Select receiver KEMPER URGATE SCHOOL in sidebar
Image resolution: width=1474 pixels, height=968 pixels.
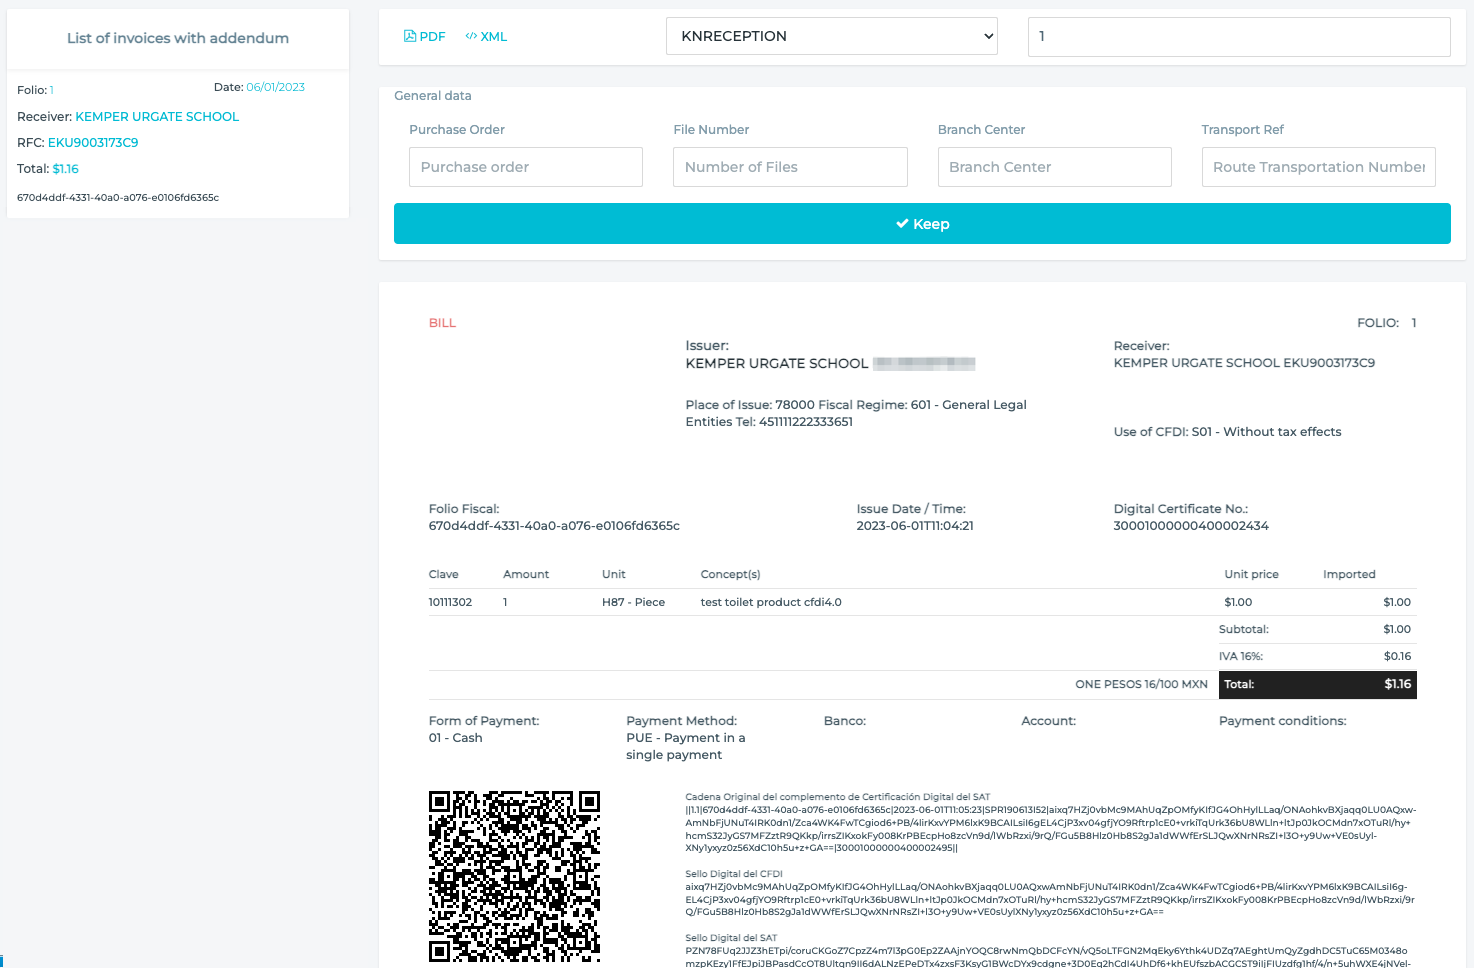point(157,117)
